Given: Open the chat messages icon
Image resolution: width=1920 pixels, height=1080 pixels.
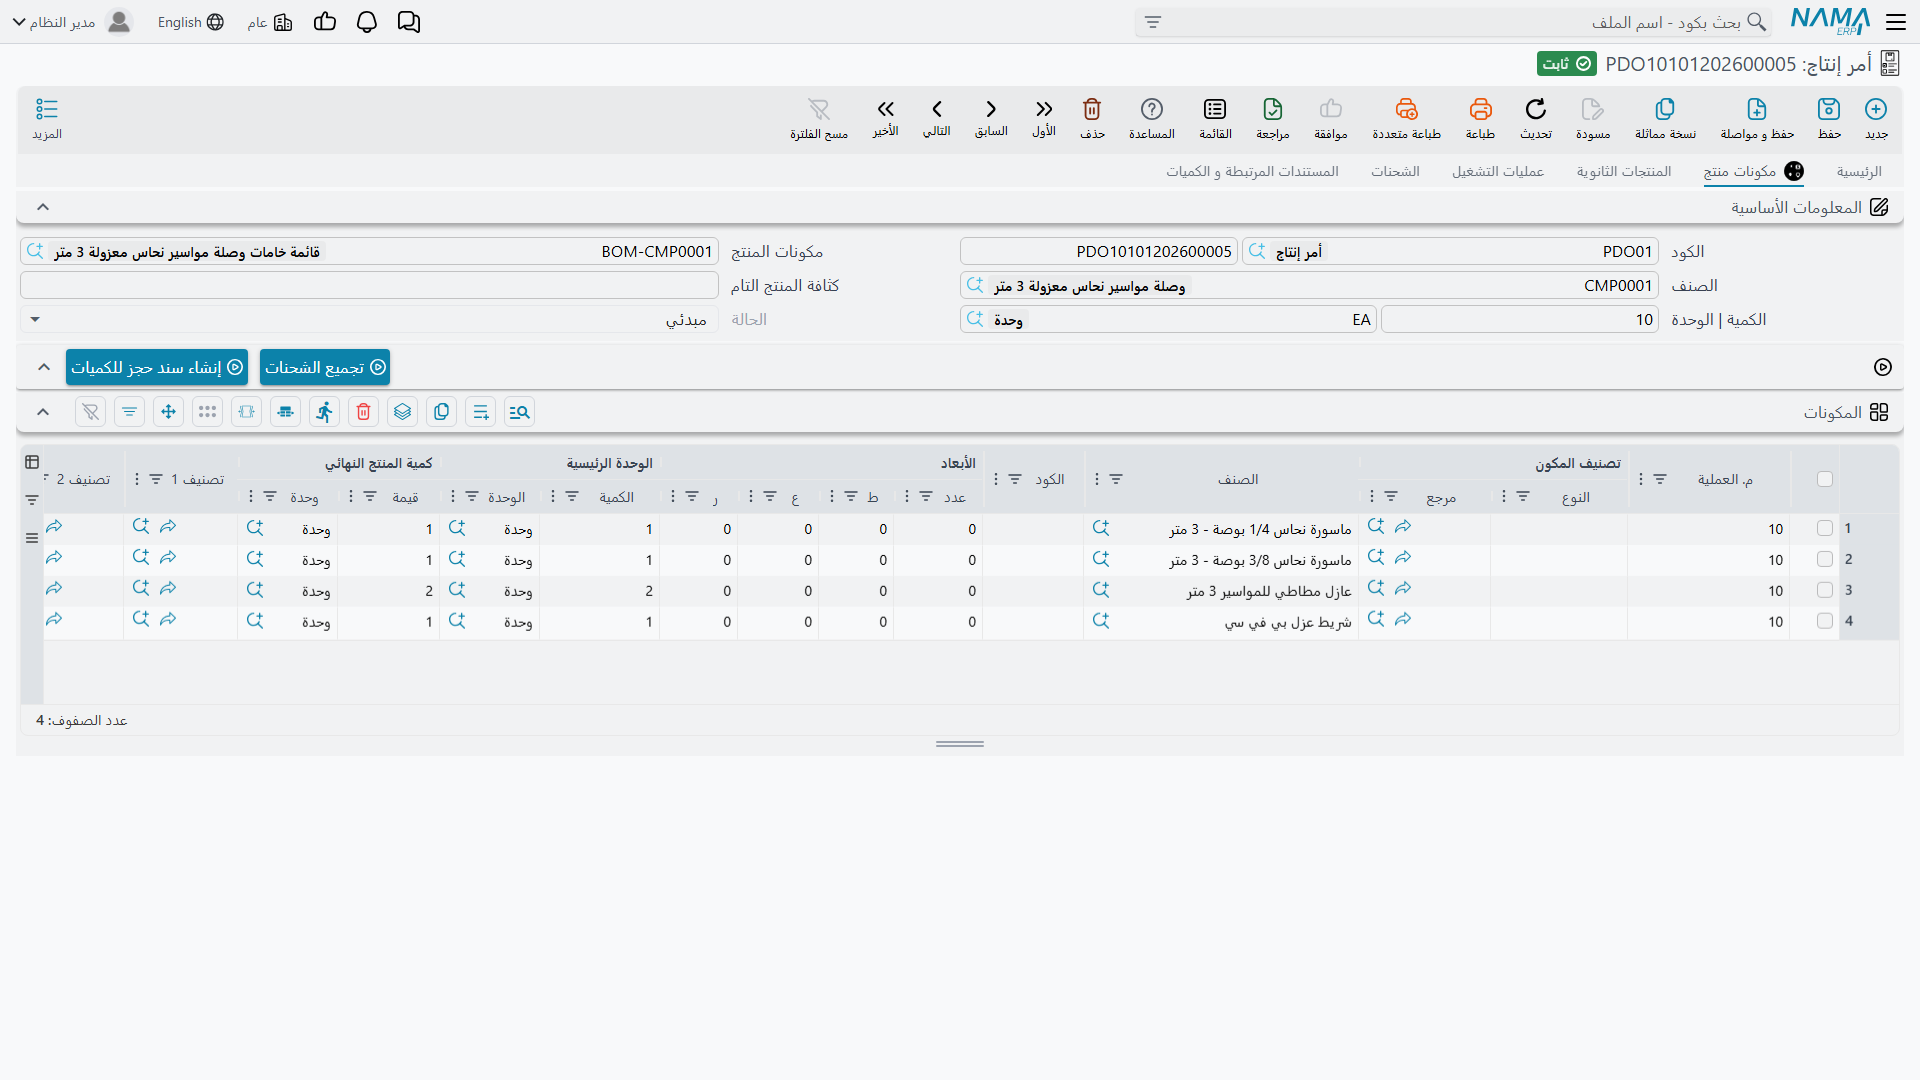Looking at the screenshot, I should (408, 22).
